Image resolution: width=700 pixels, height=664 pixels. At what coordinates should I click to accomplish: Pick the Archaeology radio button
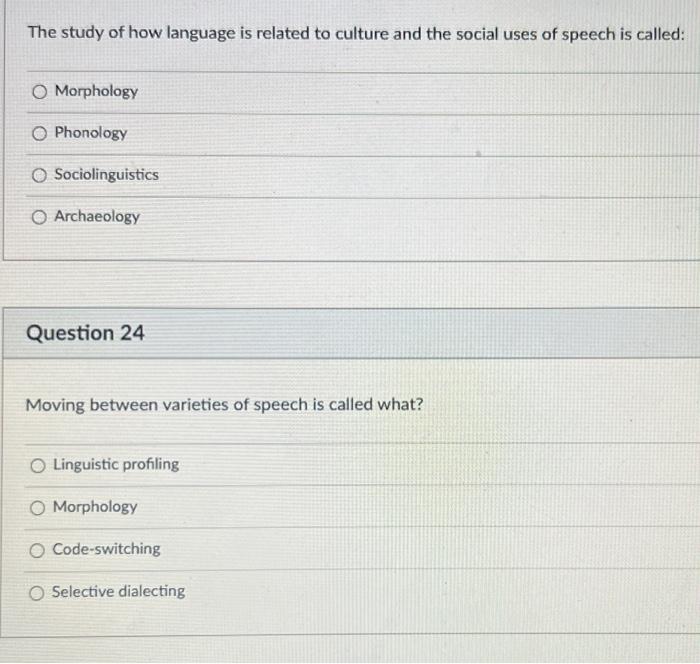pos(39,217)
